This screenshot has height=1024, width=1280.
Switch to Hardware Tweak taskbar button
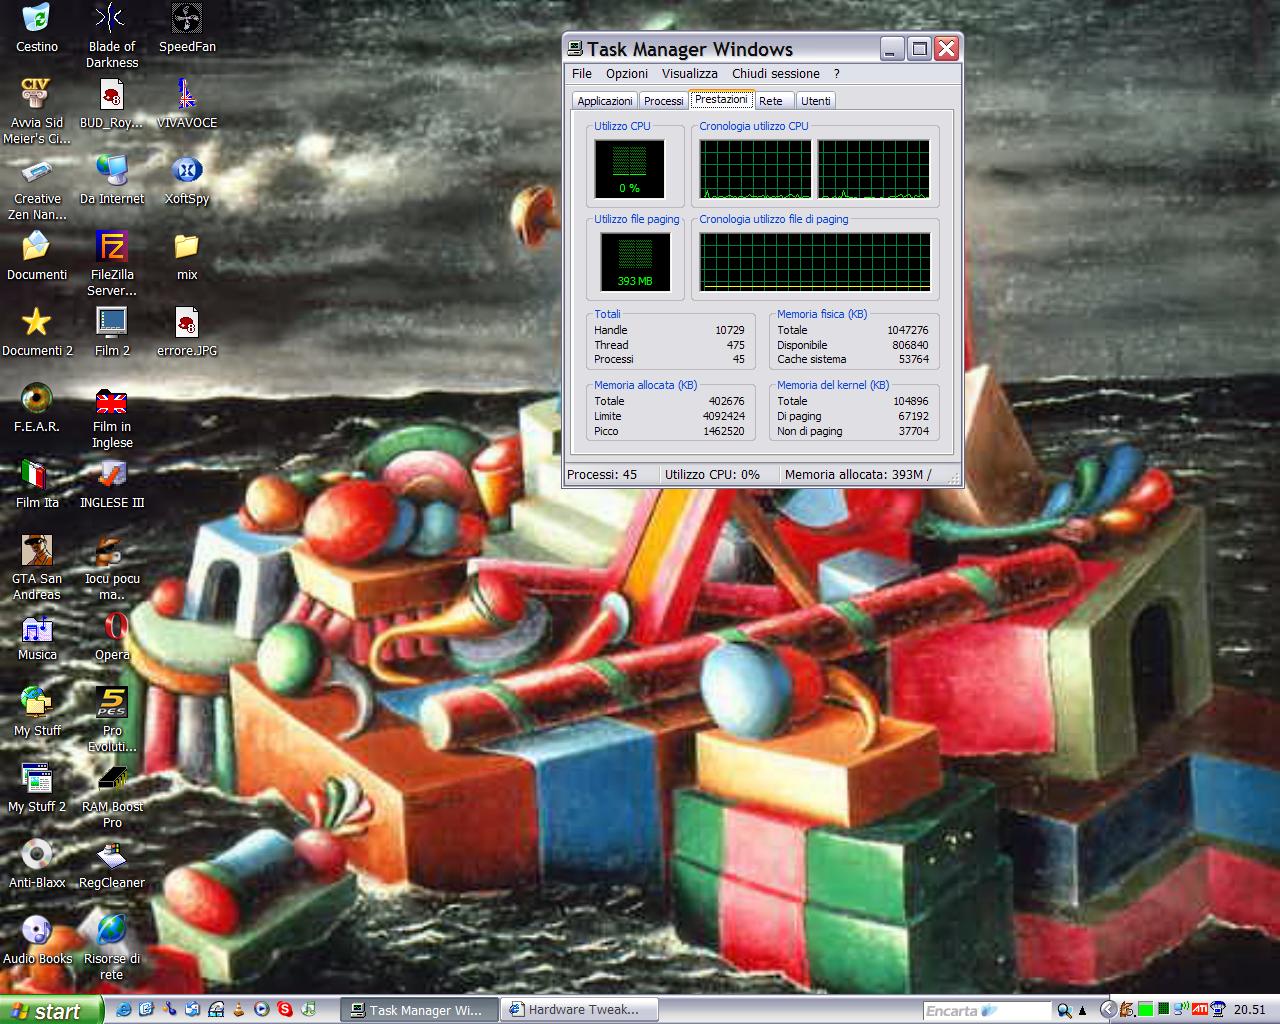[x=580, y=1010]
